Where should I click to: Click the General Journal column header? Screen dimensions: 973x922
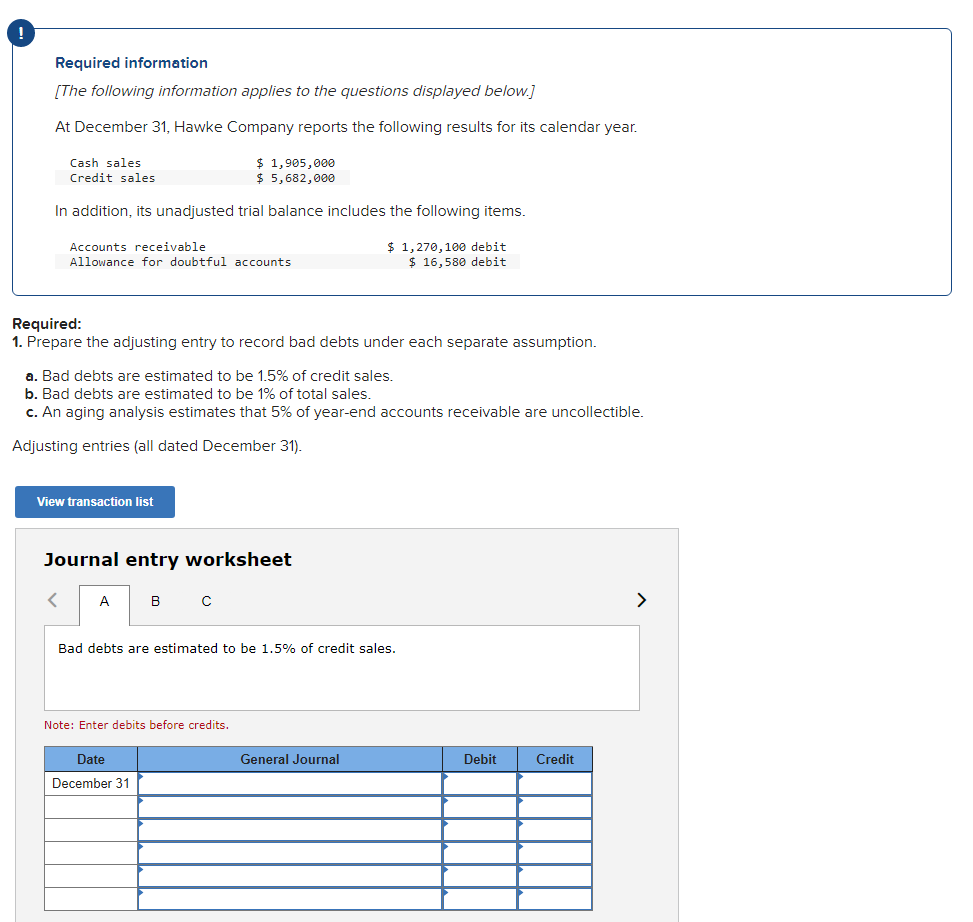coord(290,759)
